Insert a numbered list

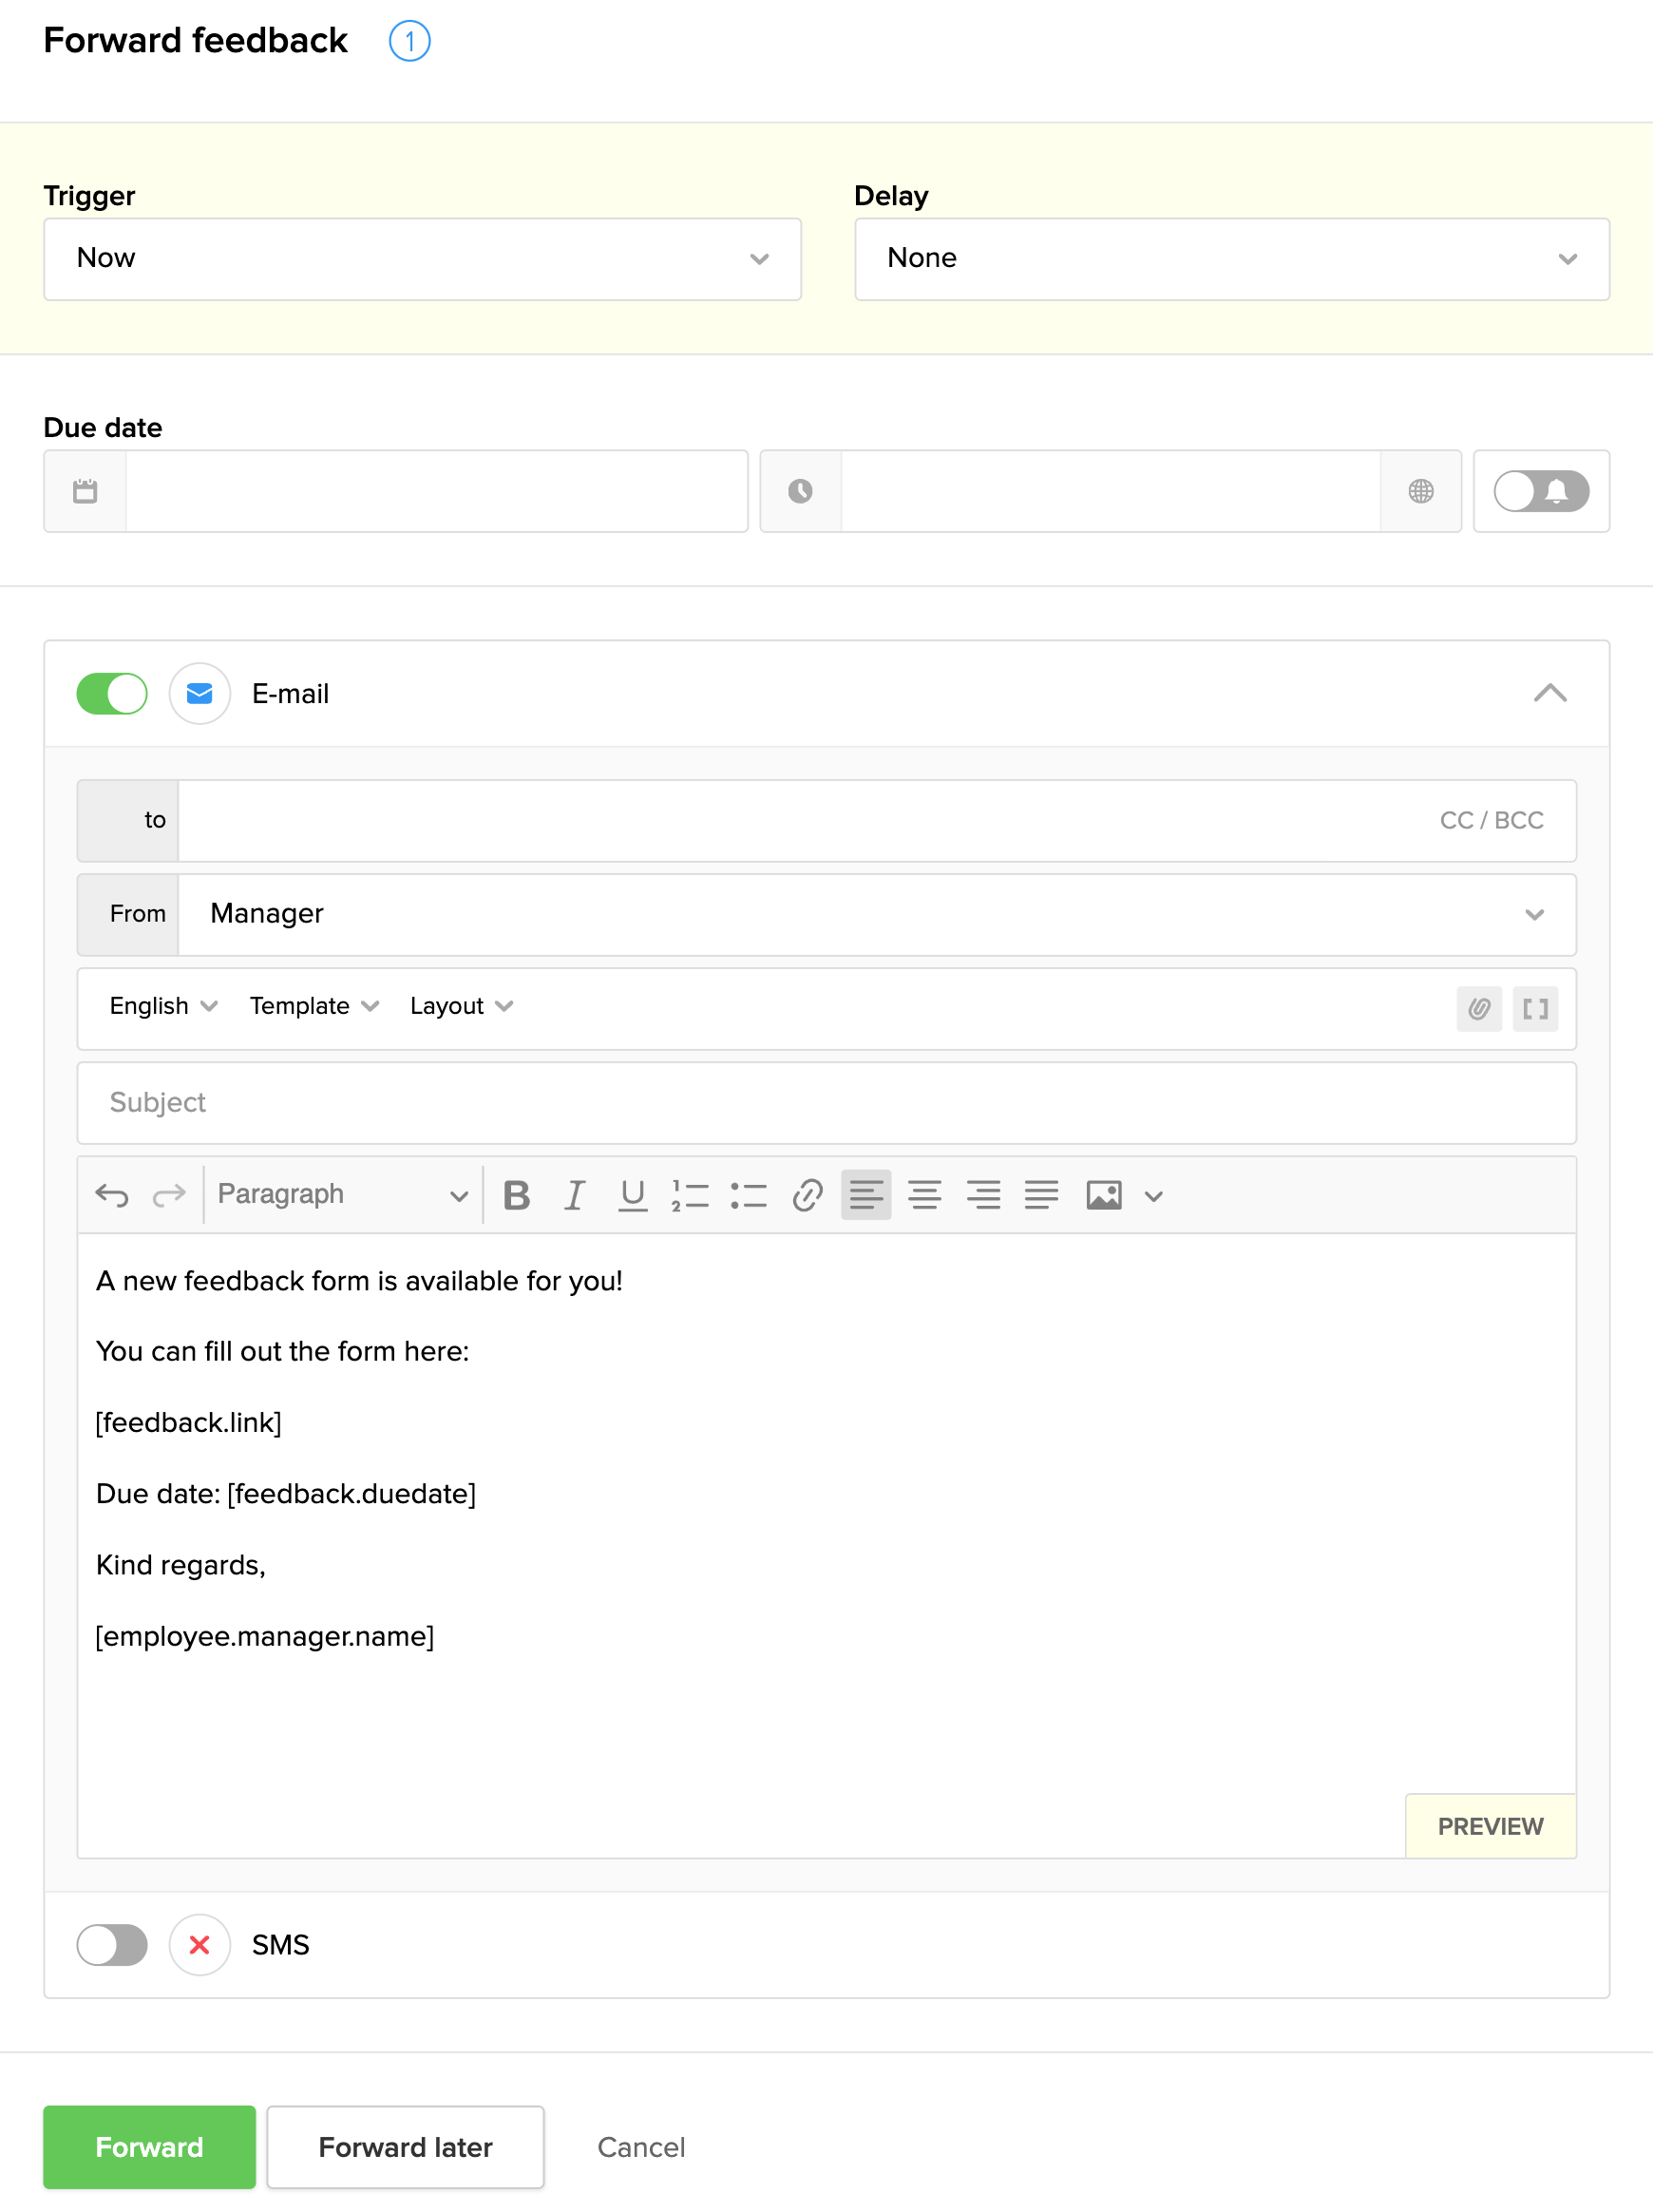coord(690,1195)
